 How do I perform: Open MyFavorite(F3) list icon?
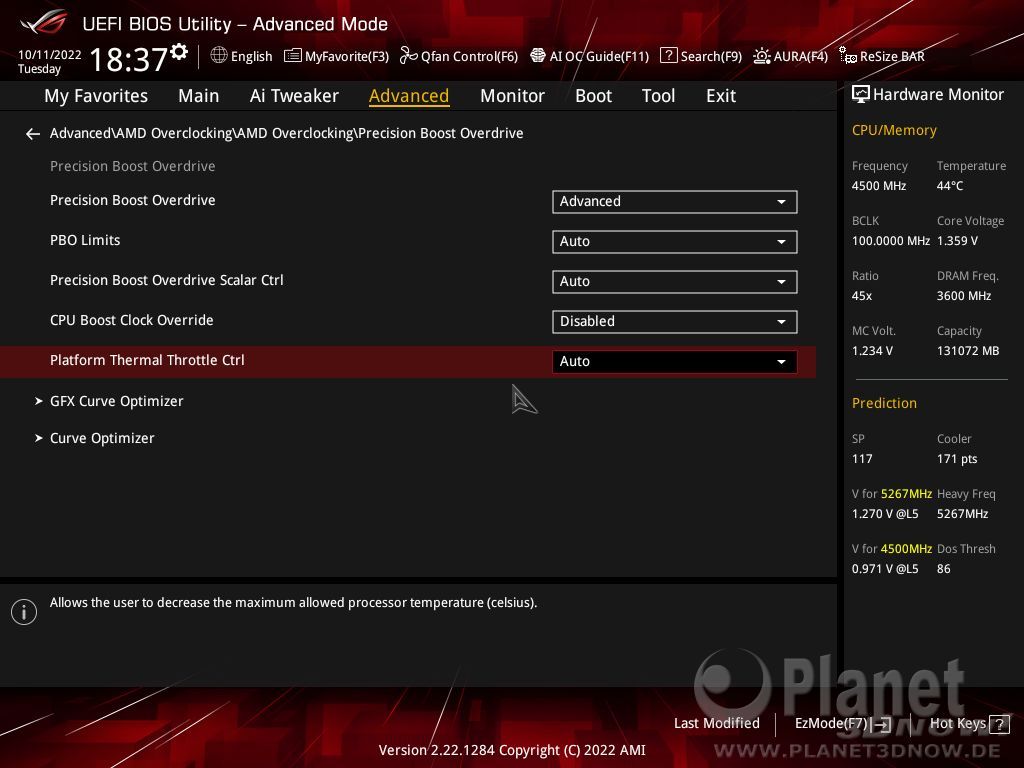293,56
